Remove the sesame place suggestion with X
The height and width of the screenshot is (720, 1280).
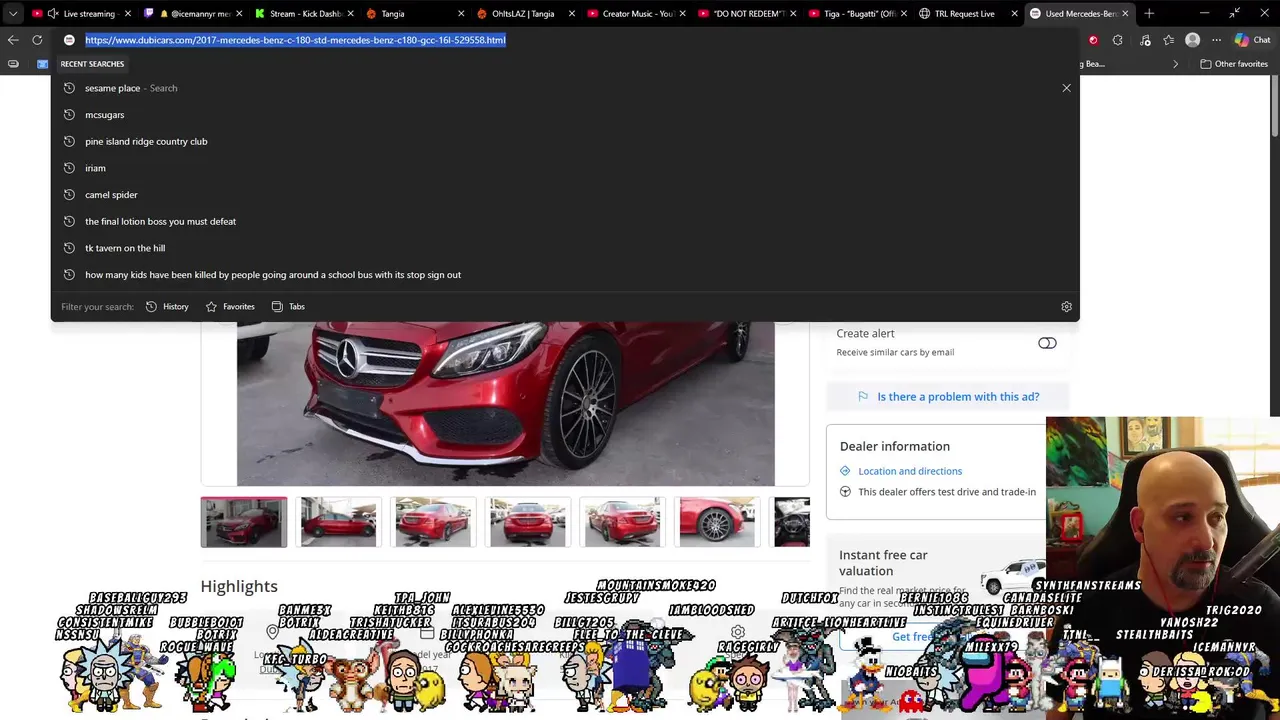(x=1066, y=88)
